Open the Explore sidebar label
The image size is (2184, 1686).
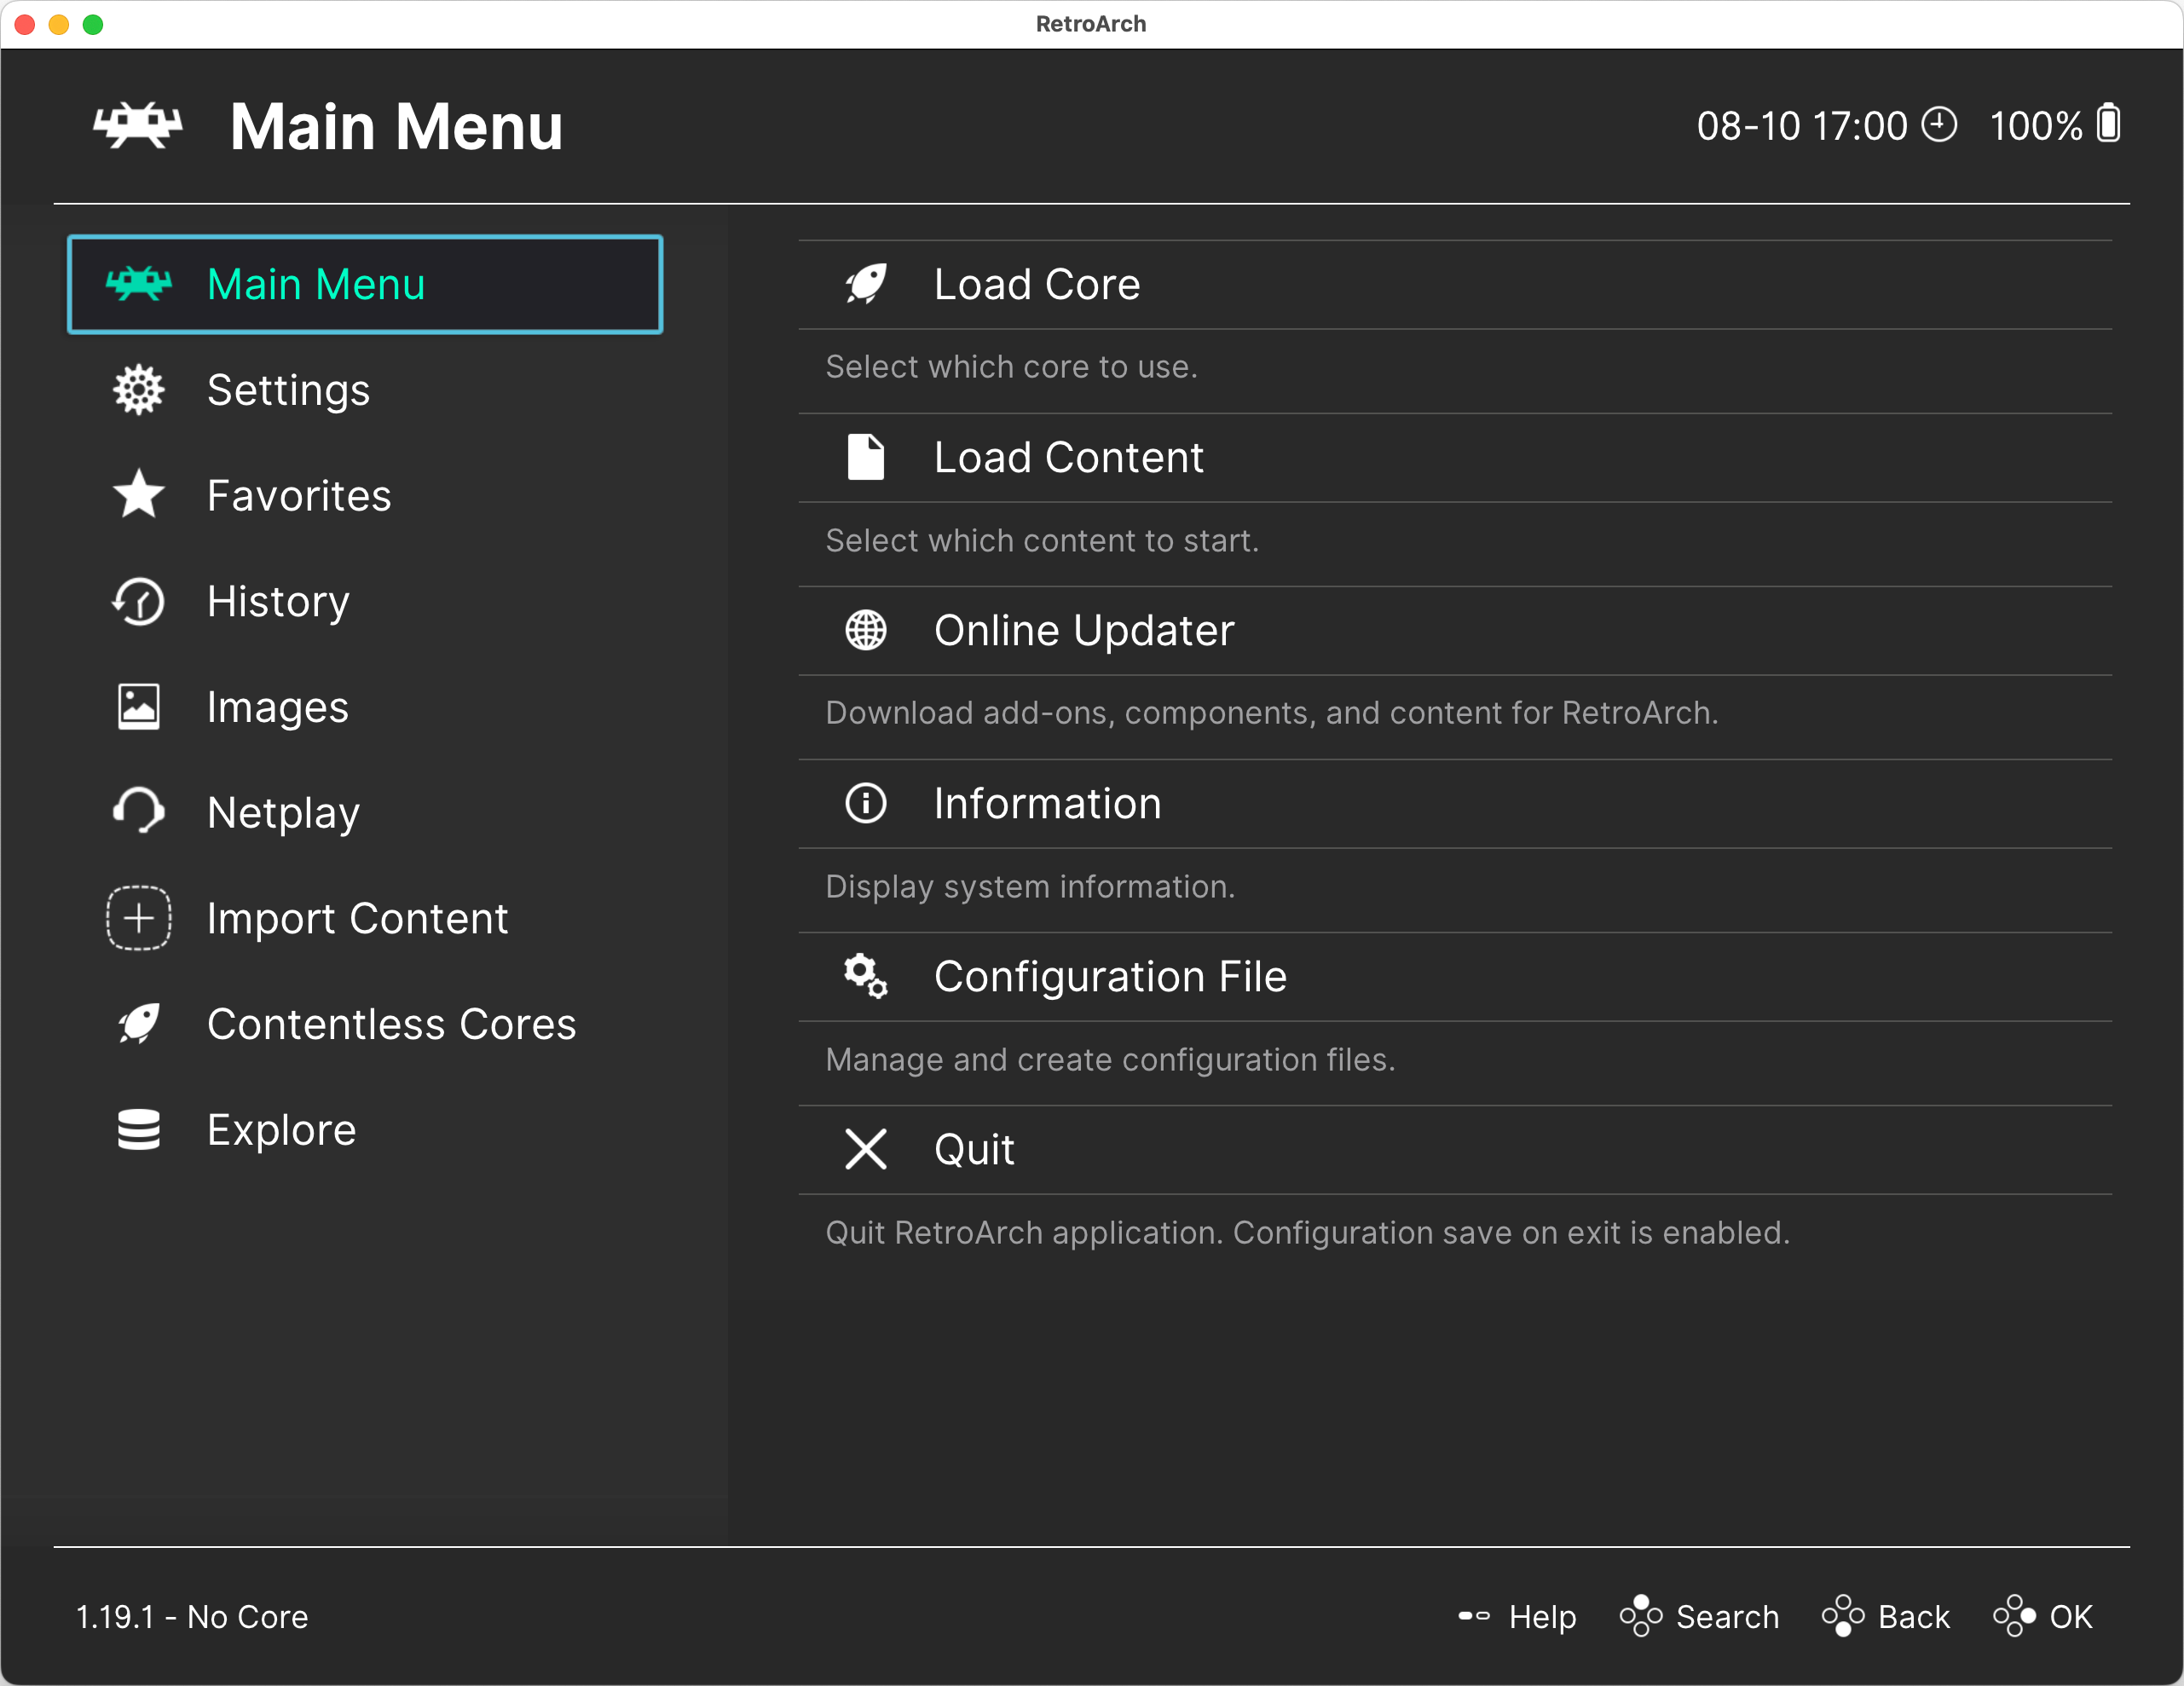pos(282,1130)
